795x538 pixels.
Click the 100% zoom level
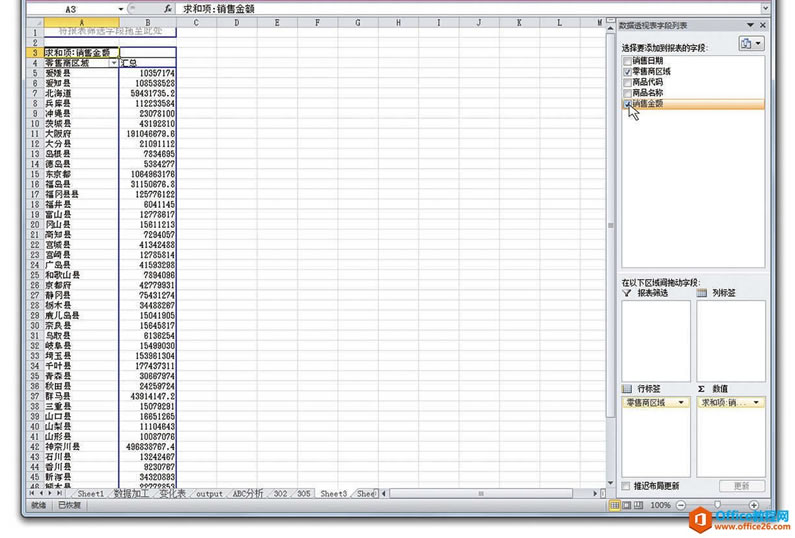(660, 505)
